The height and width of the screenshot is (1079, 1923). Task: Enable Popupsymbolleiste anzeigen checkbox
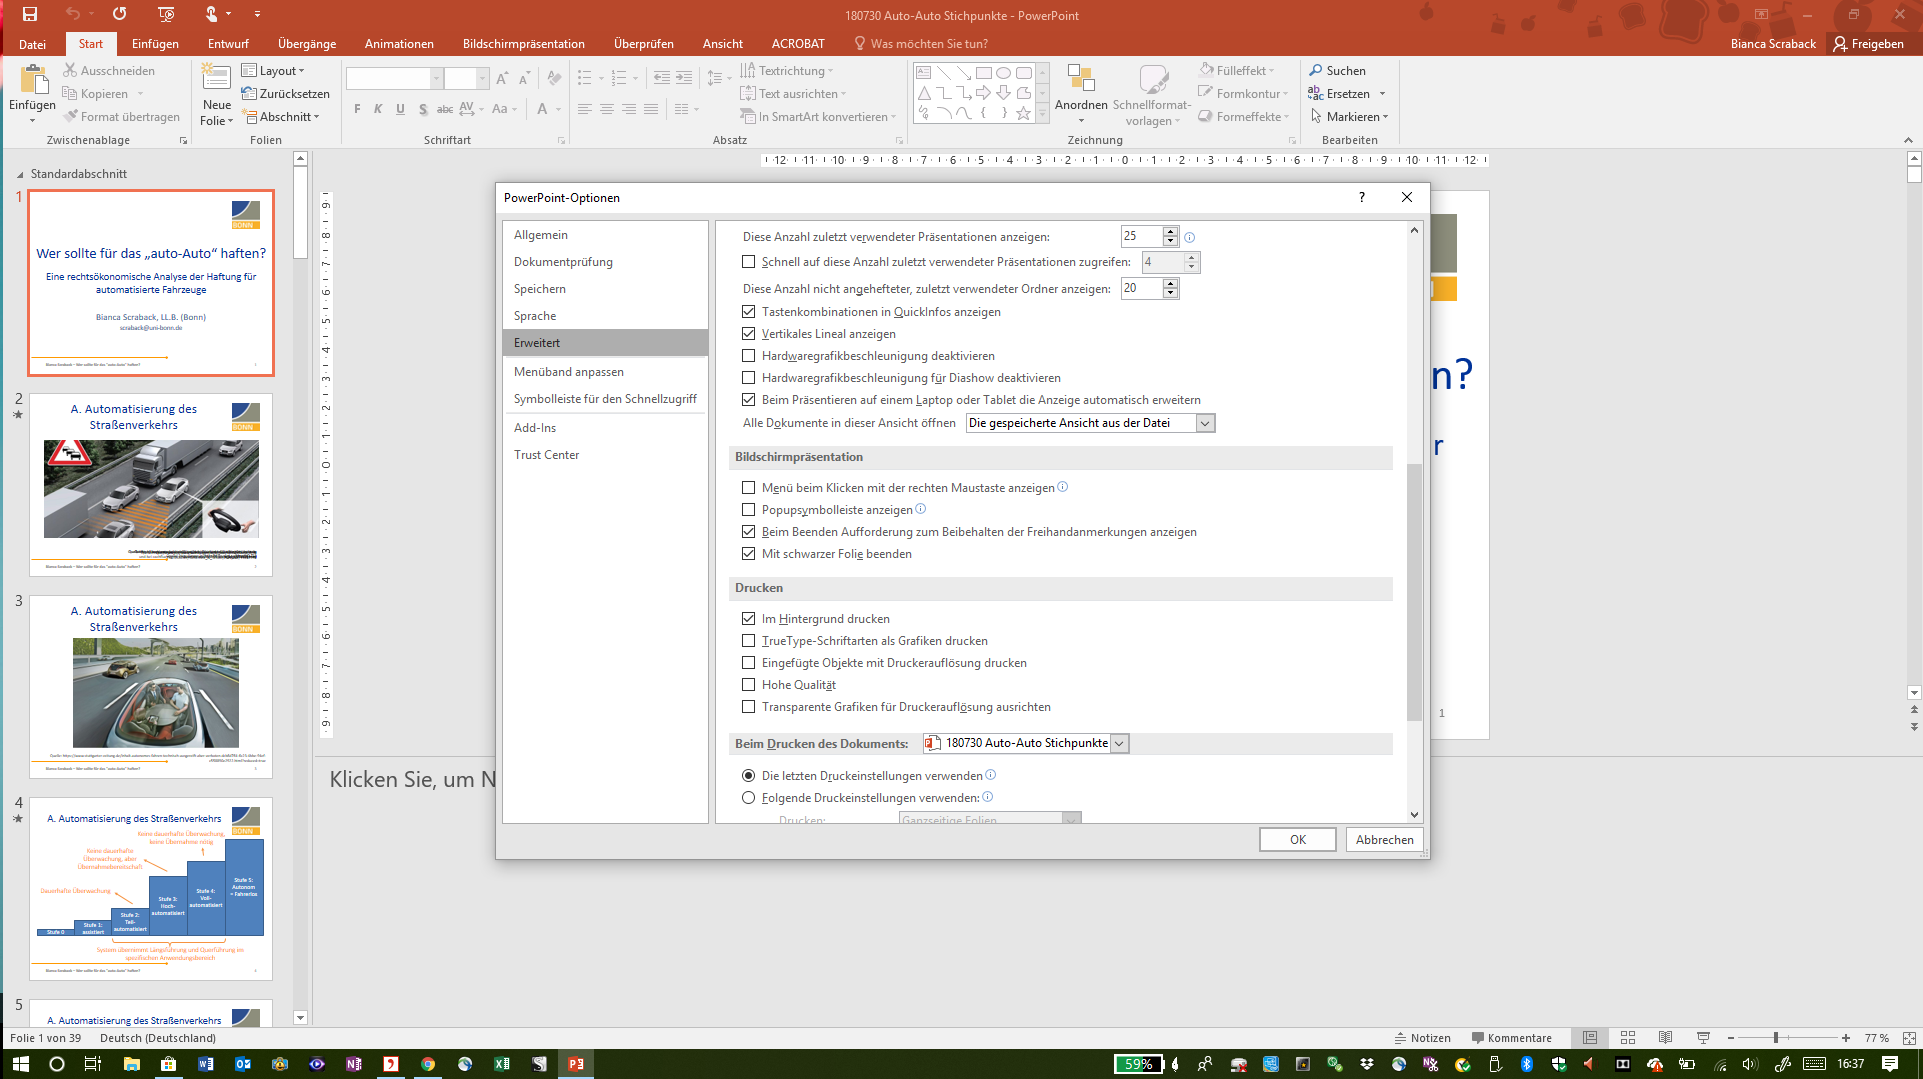click(x=748, y=510)
